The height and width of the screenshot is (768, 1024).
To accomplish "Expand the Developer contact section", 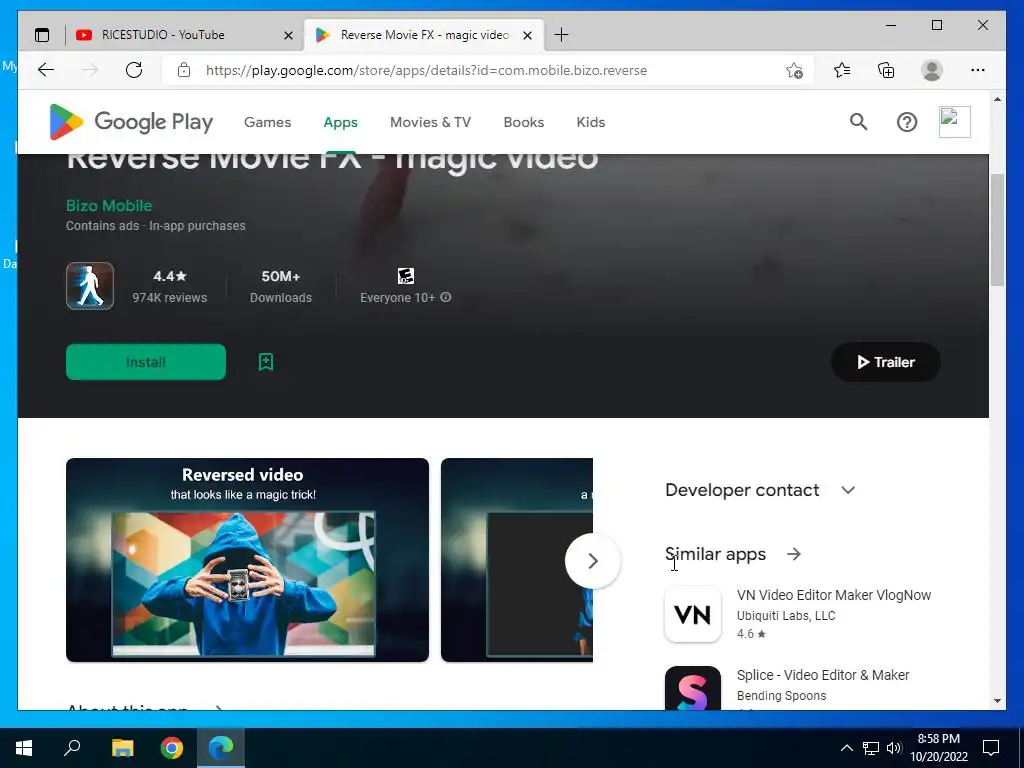I will click(848, 490).
